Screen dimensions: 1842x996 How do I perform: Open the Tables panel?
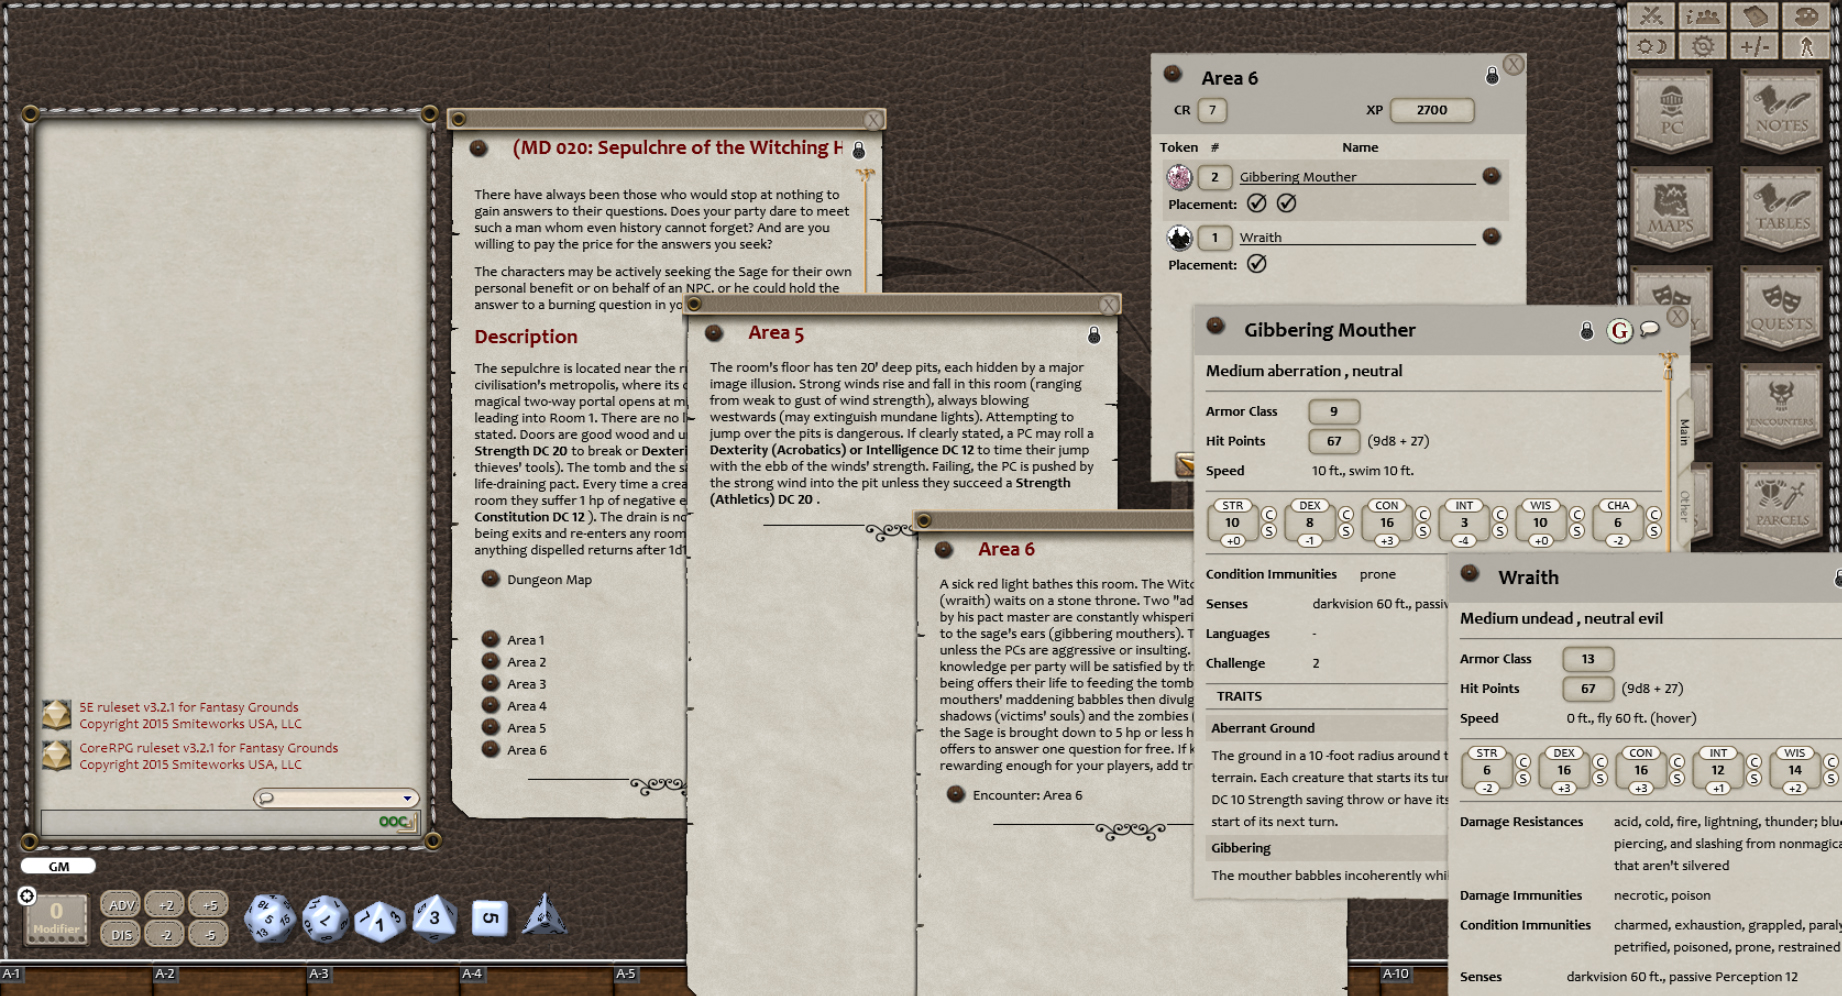(1781, 207)
